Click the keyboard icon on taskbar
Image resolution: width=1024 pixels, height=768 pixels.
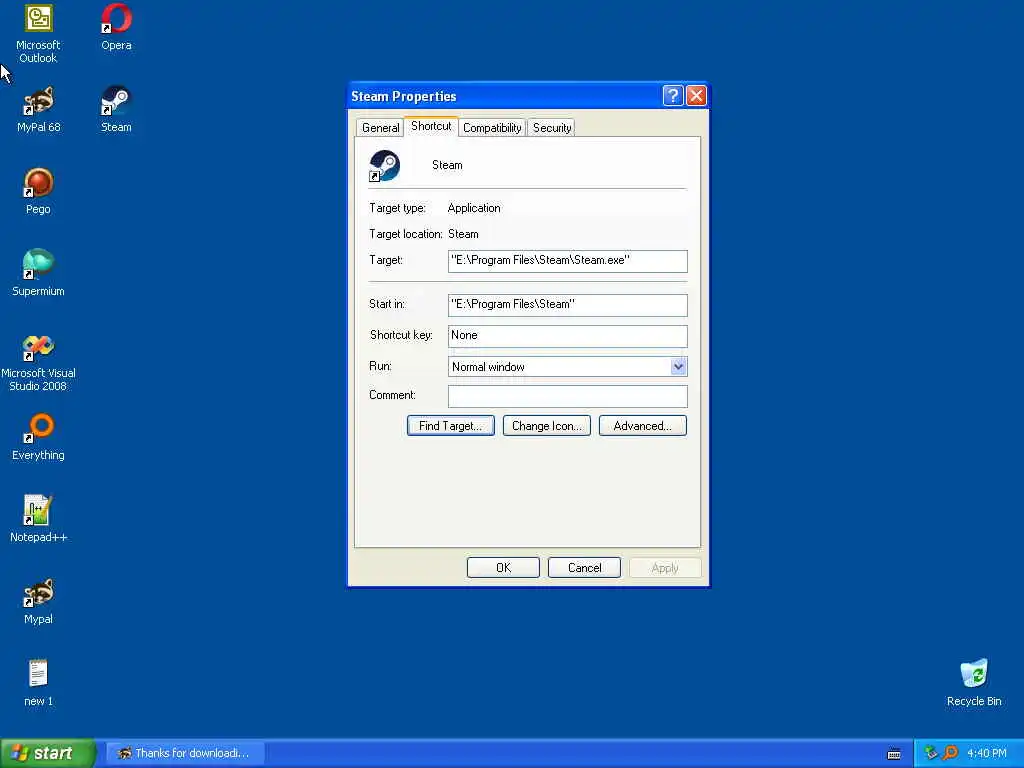click(894, 754)
